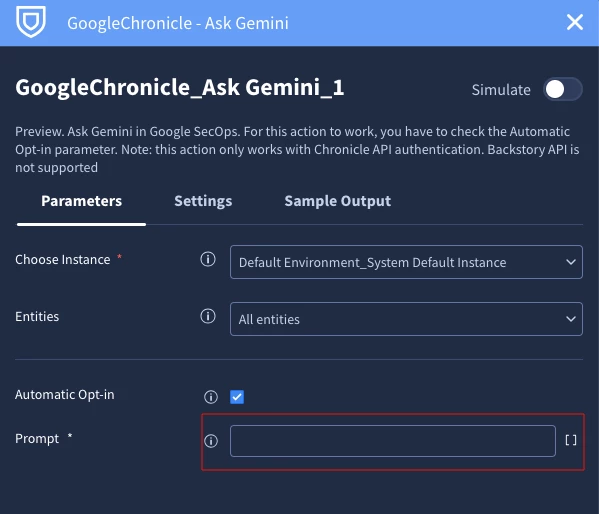
Task: Show info for Choose Instance
Action: tap(208, 259)
